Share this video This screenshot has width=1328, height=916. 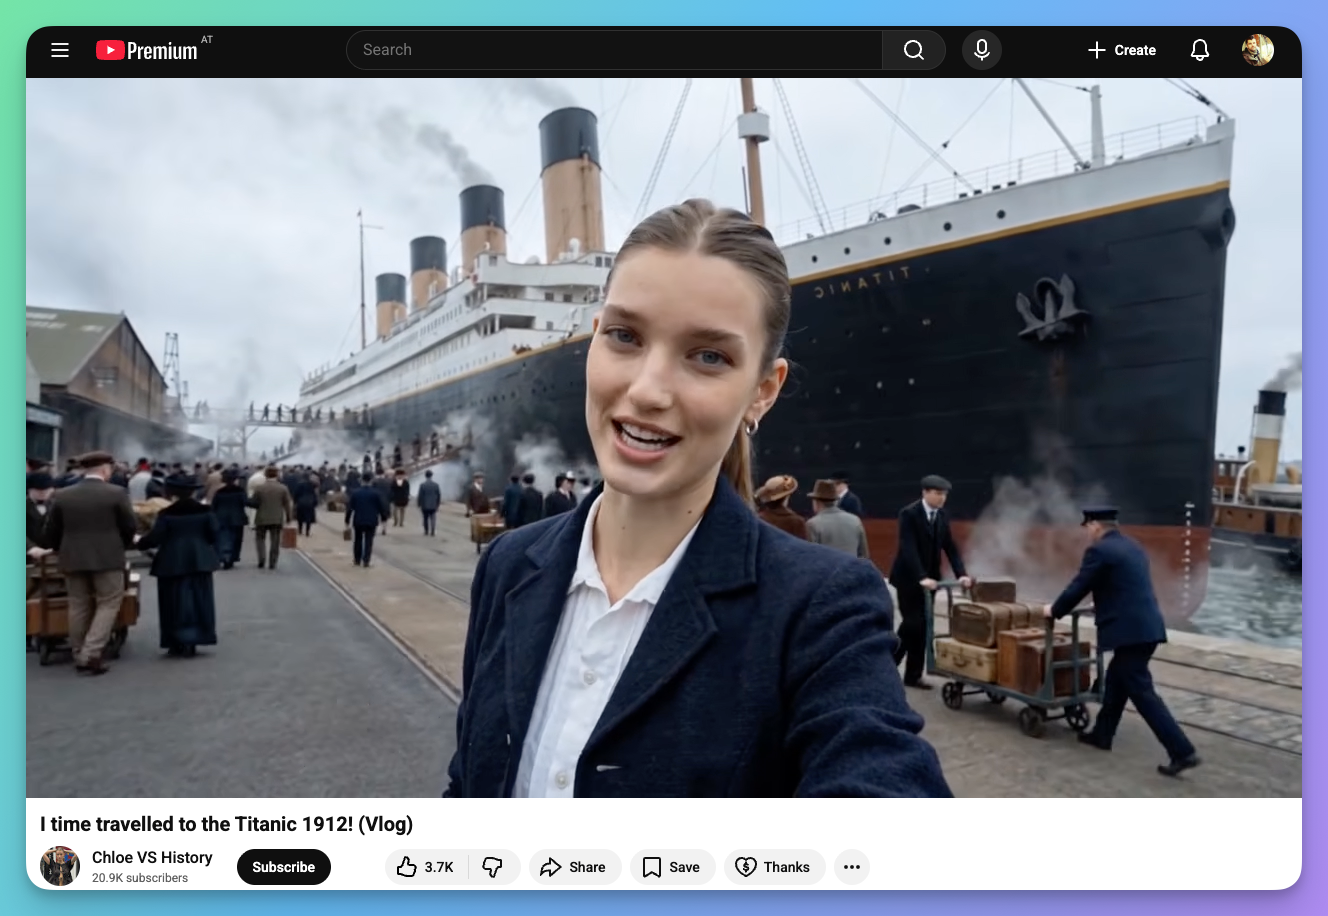(x=574, y=867)
